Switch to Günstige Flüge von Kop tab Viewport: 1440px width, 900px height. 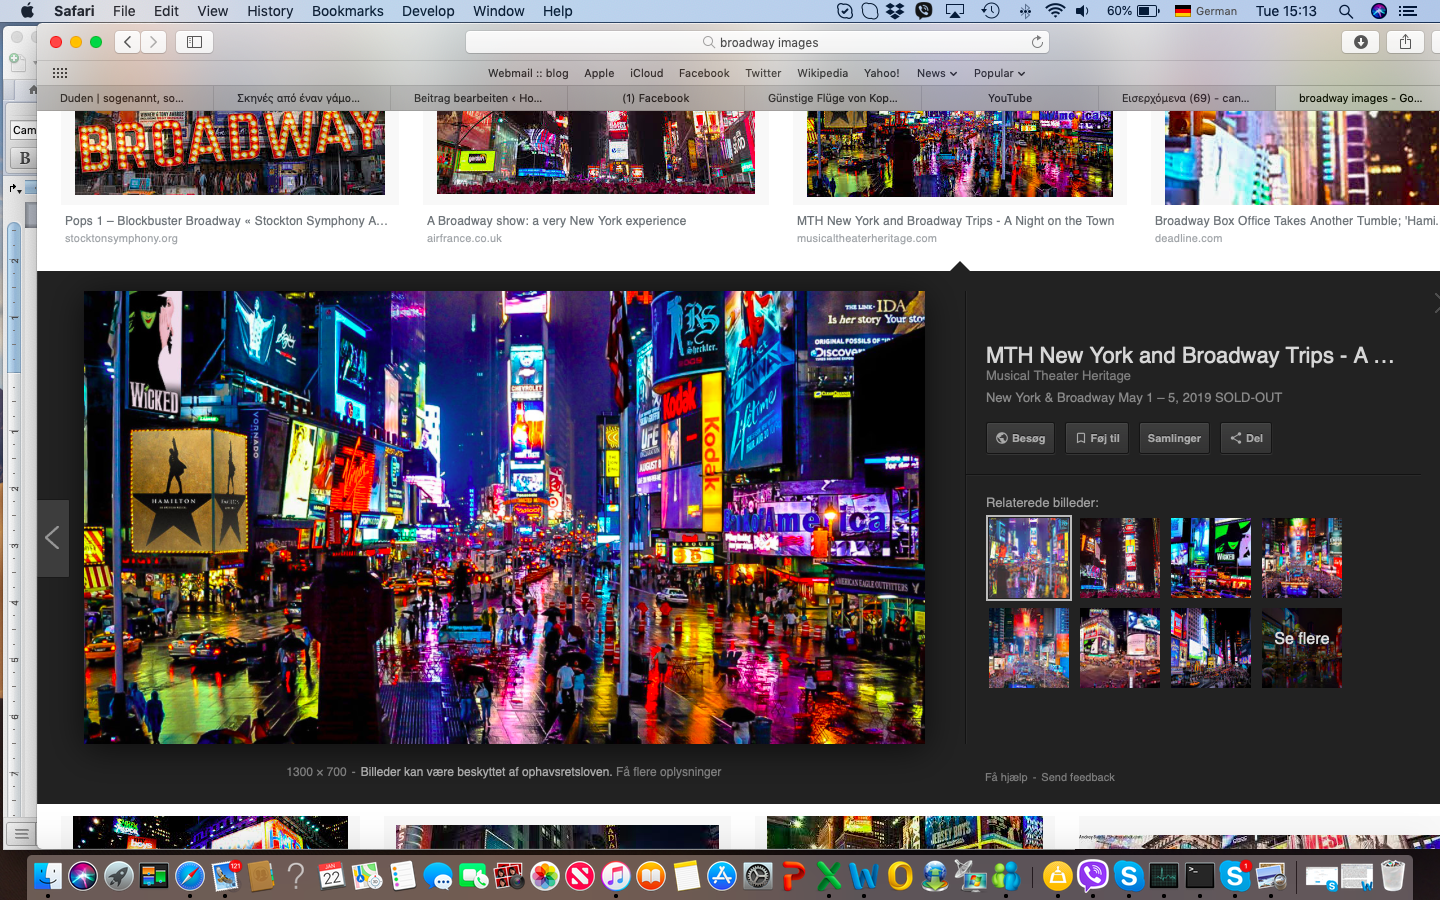[833, 98]
